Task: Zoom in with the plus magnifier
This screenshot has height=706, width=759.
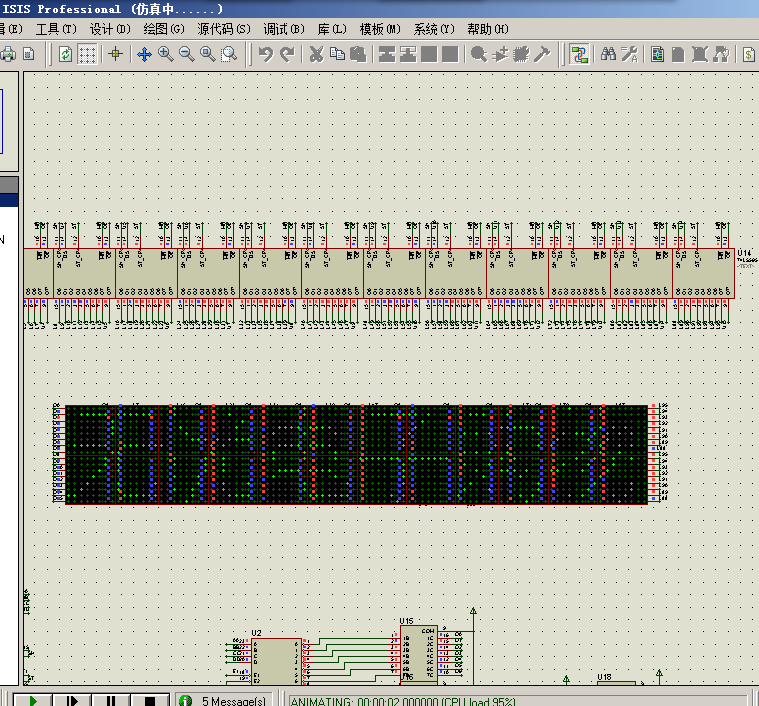Action: (166, 54)
